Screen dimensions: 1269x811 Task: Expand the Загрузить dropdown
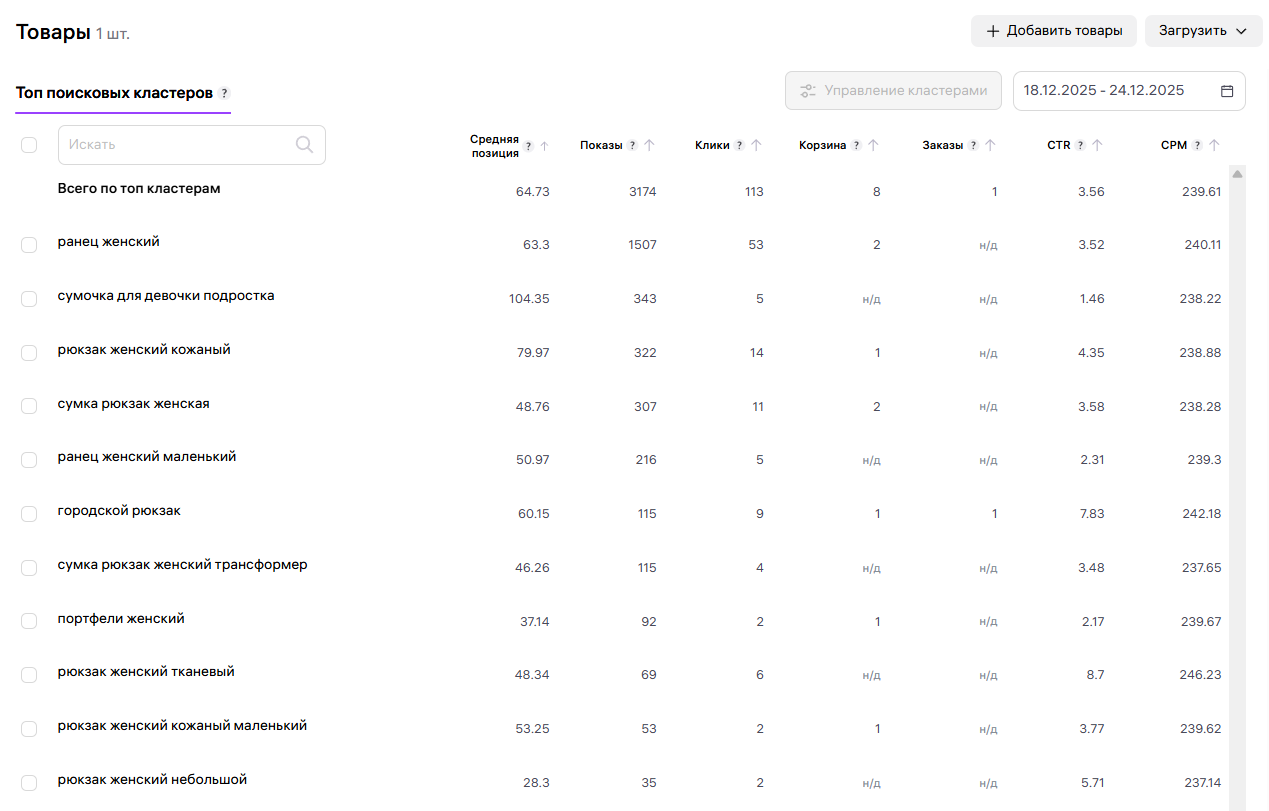(x=1203, y=31)
